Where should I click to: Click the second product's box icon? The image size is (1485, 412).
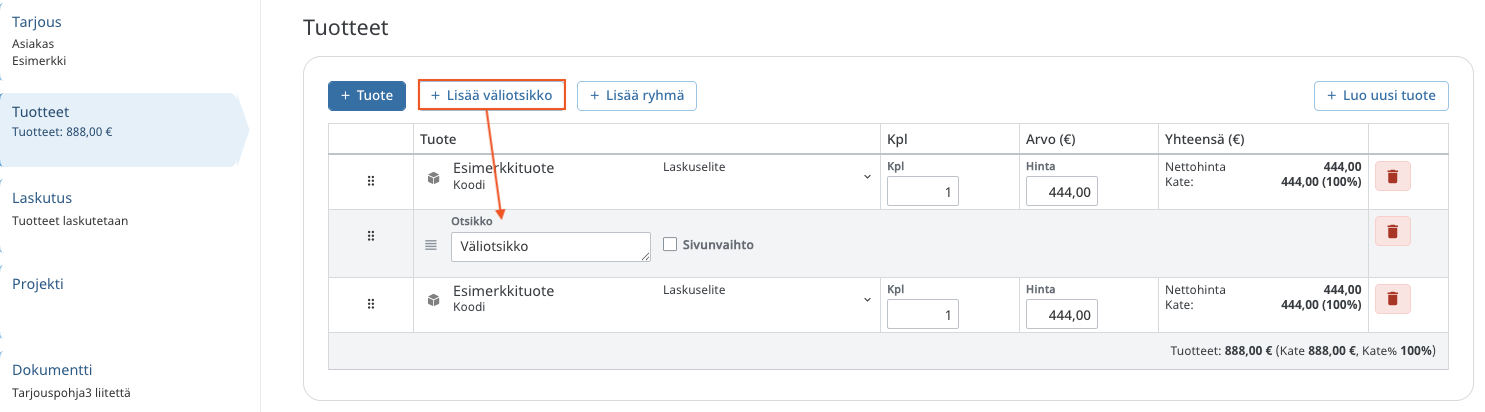pos(433,300)
